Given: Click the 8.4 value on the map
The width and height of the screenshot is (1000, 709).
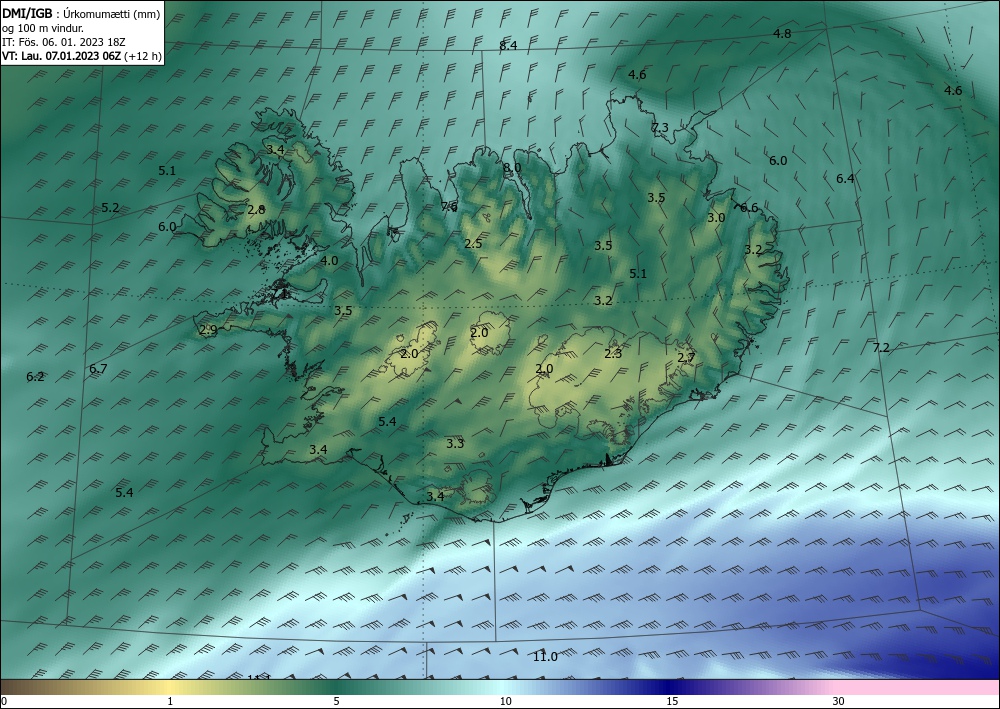Looking at the screenshot, I should pos(508,45).
